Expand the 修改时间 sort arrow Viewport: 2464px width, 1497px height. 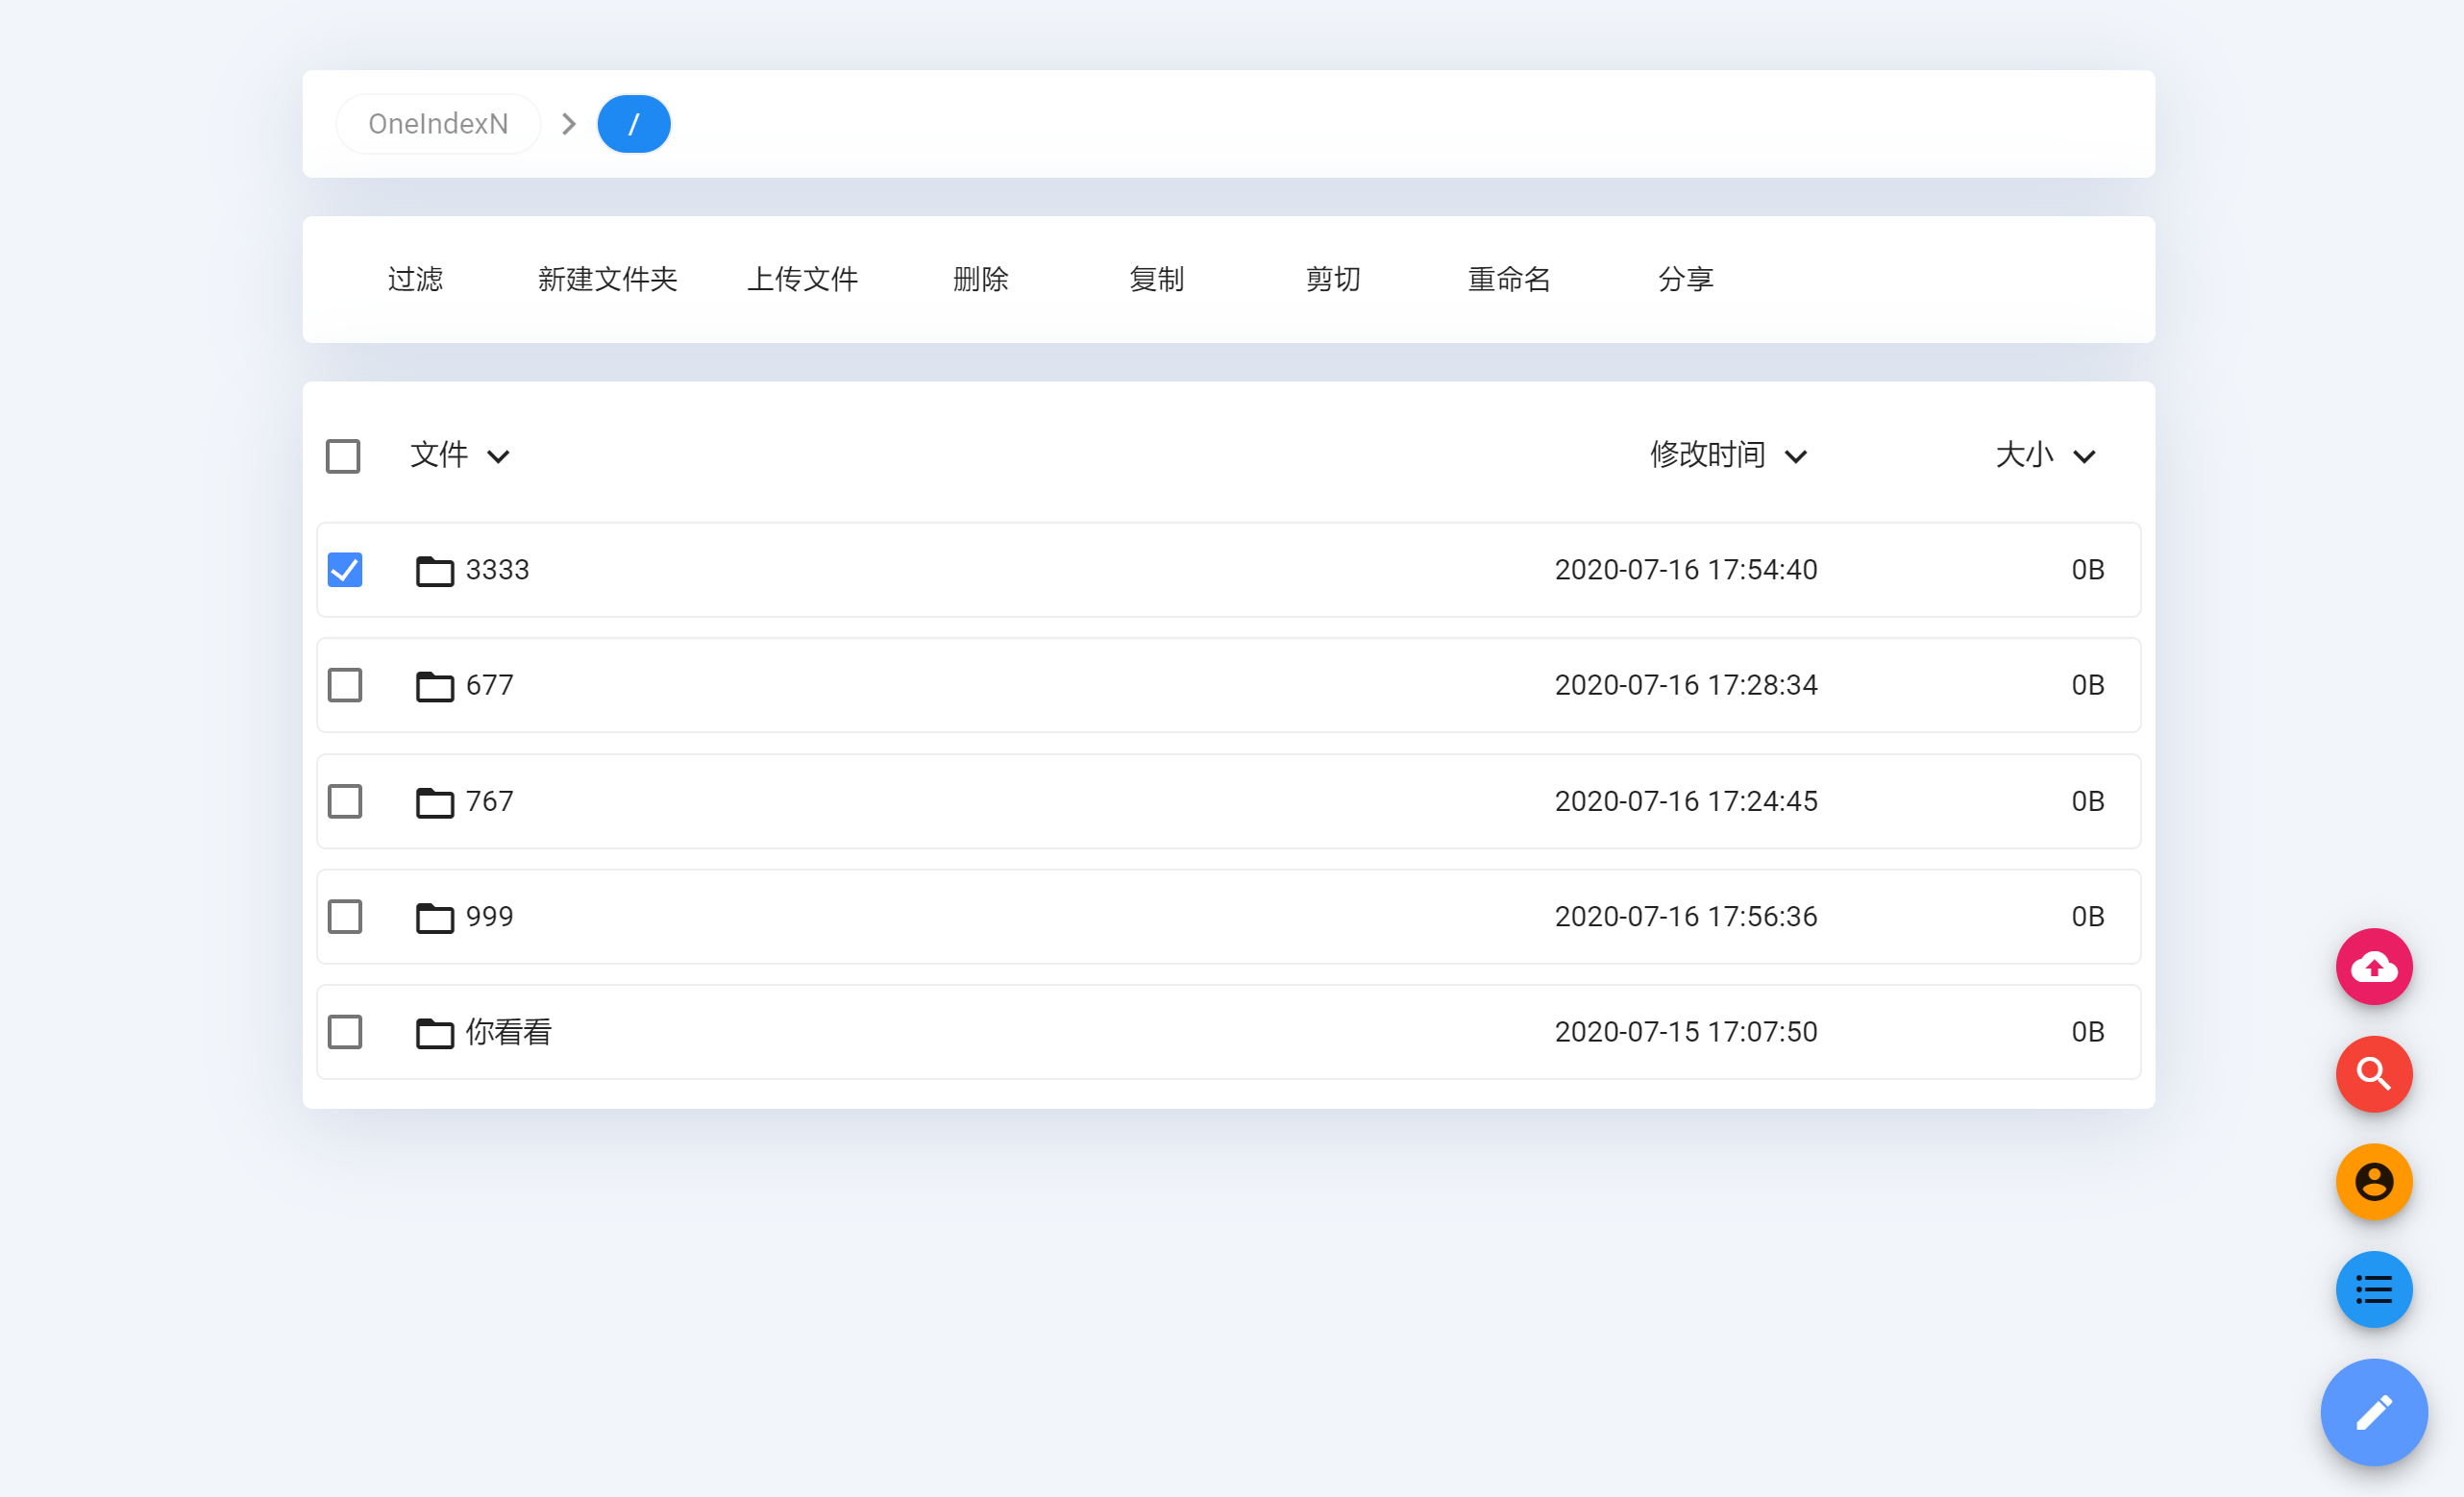coord(1795,457)
